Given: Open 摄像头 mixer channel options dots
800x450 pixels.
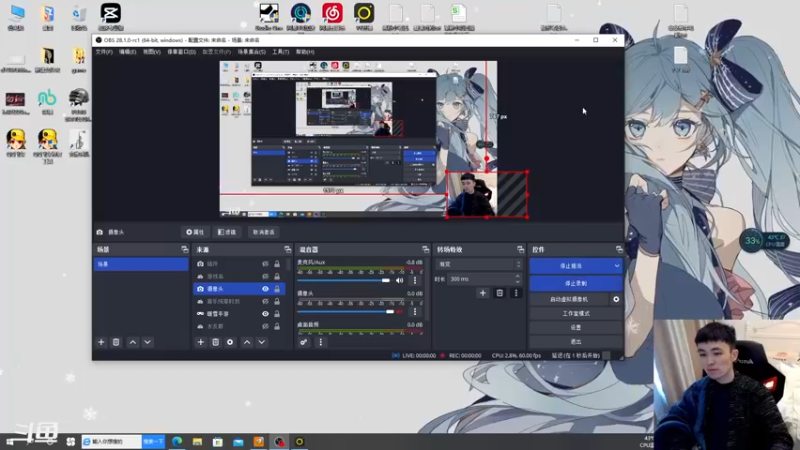Looking at the screenshot, I should (415, 311).
